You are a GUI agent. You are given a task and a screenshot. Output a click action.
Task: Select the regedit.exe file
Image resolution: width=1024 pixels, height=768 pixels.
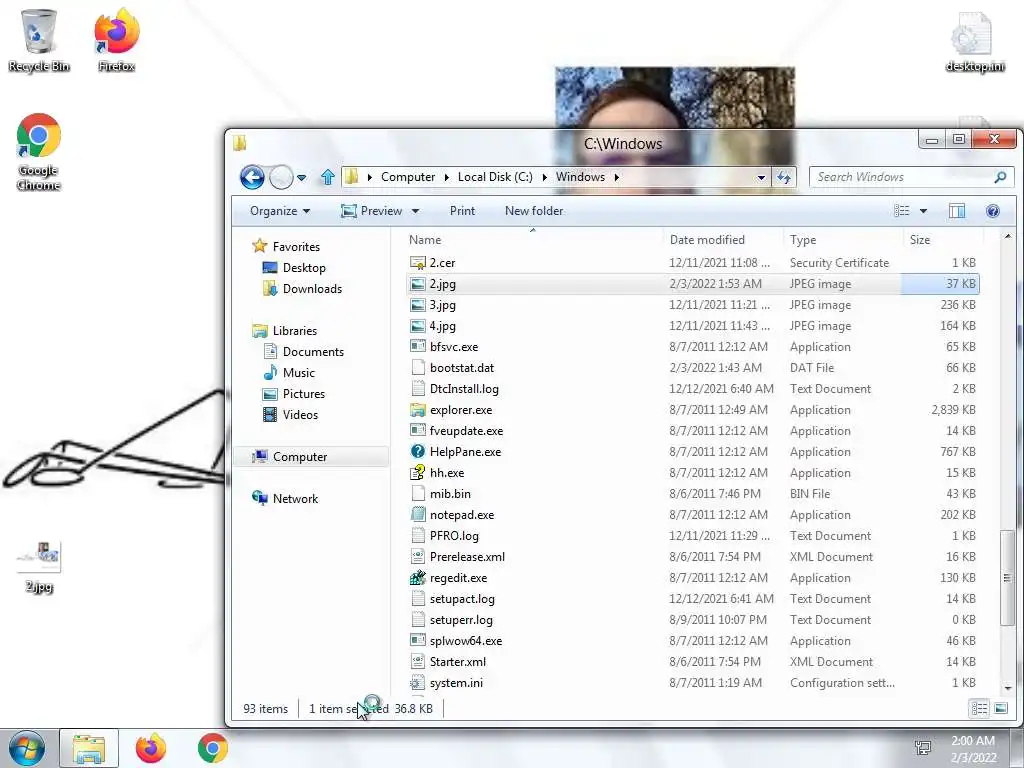(x=692, y=578)
